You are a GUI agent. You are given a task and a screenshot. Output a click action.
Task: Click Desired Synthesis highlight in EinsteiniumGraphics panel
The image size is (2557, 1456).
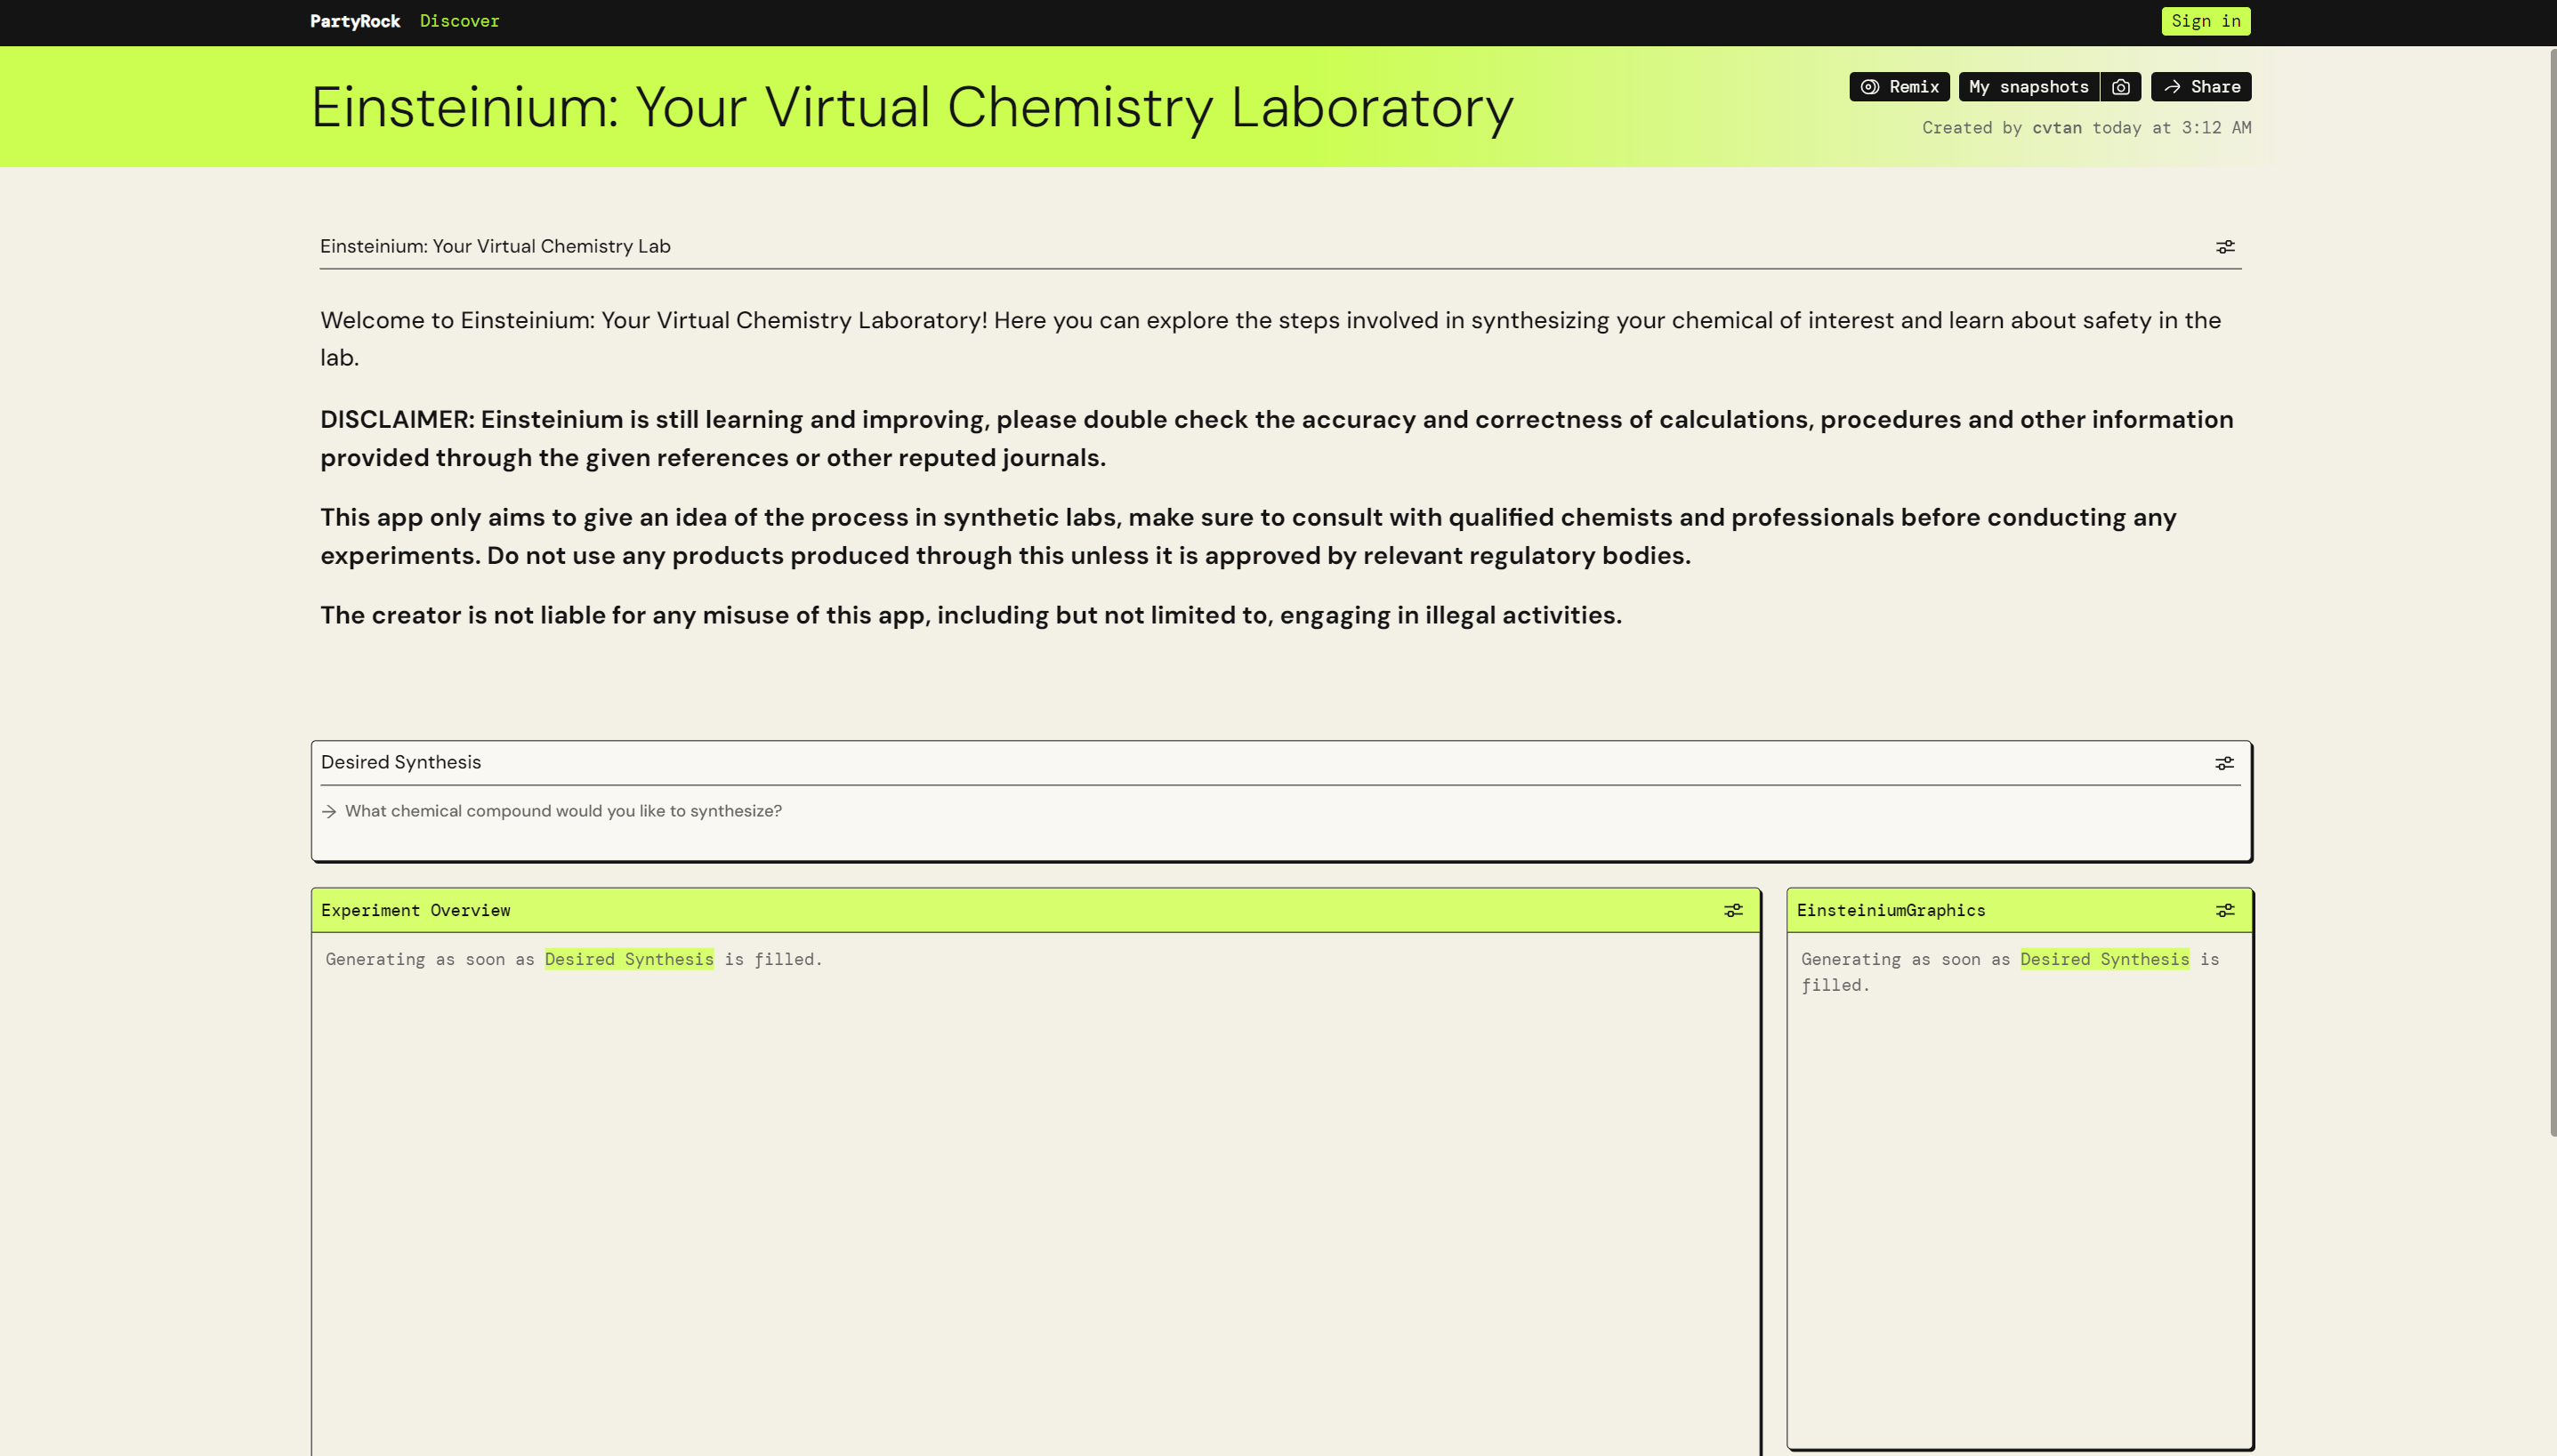[x=2104, y=959]
